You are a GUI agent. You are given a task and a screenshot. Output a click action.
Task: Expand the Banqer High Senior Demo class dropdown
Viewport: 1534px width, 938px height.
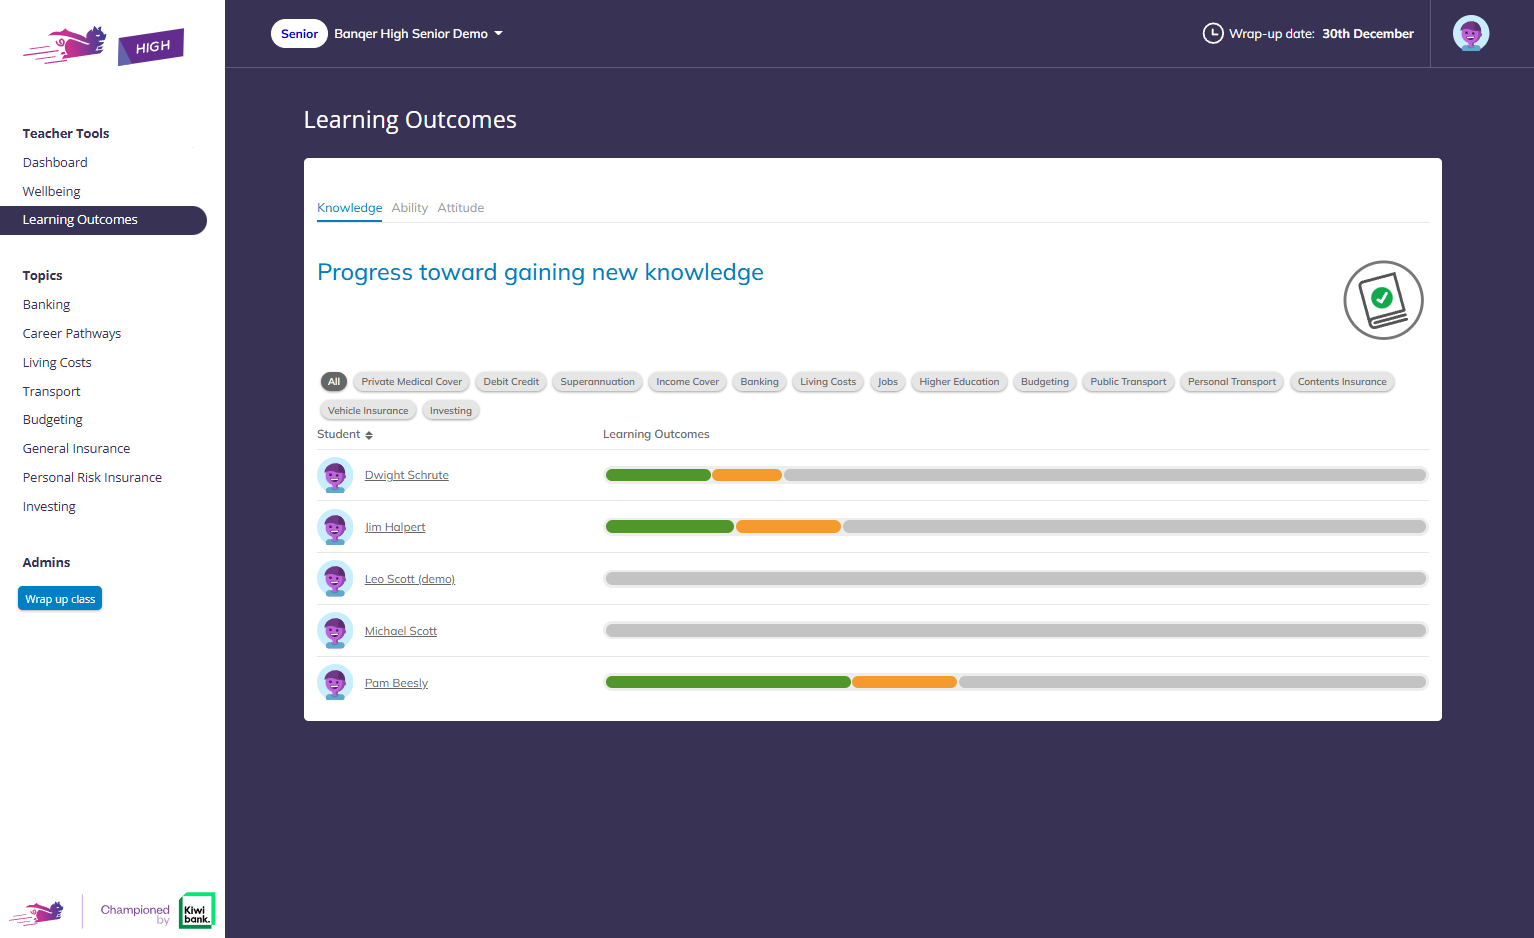(418, 34)
